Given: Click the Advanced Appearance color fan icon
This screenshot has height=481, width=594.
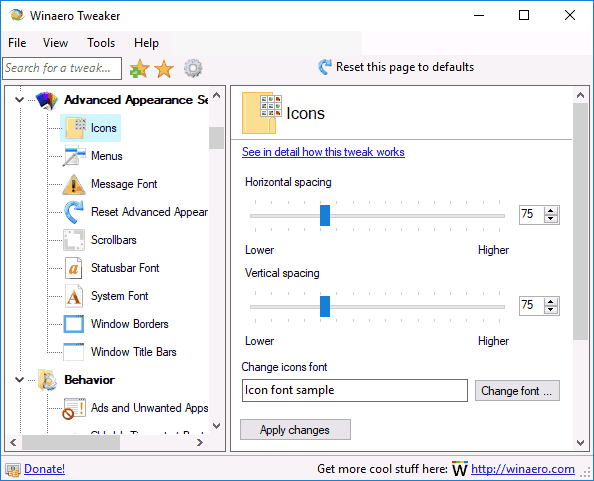Looking at the screenshot, I should point(47,100).
